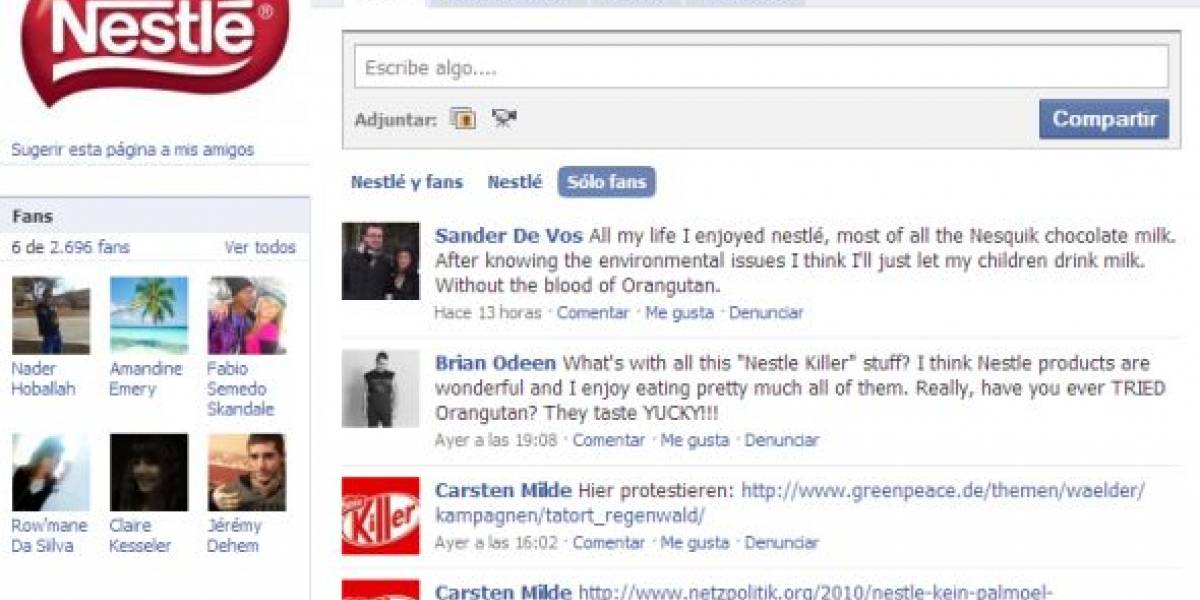The height and width of the screenshot is (600, 1200).
Task: Click the Nestlé logo image
Action: tap(154, 50)
